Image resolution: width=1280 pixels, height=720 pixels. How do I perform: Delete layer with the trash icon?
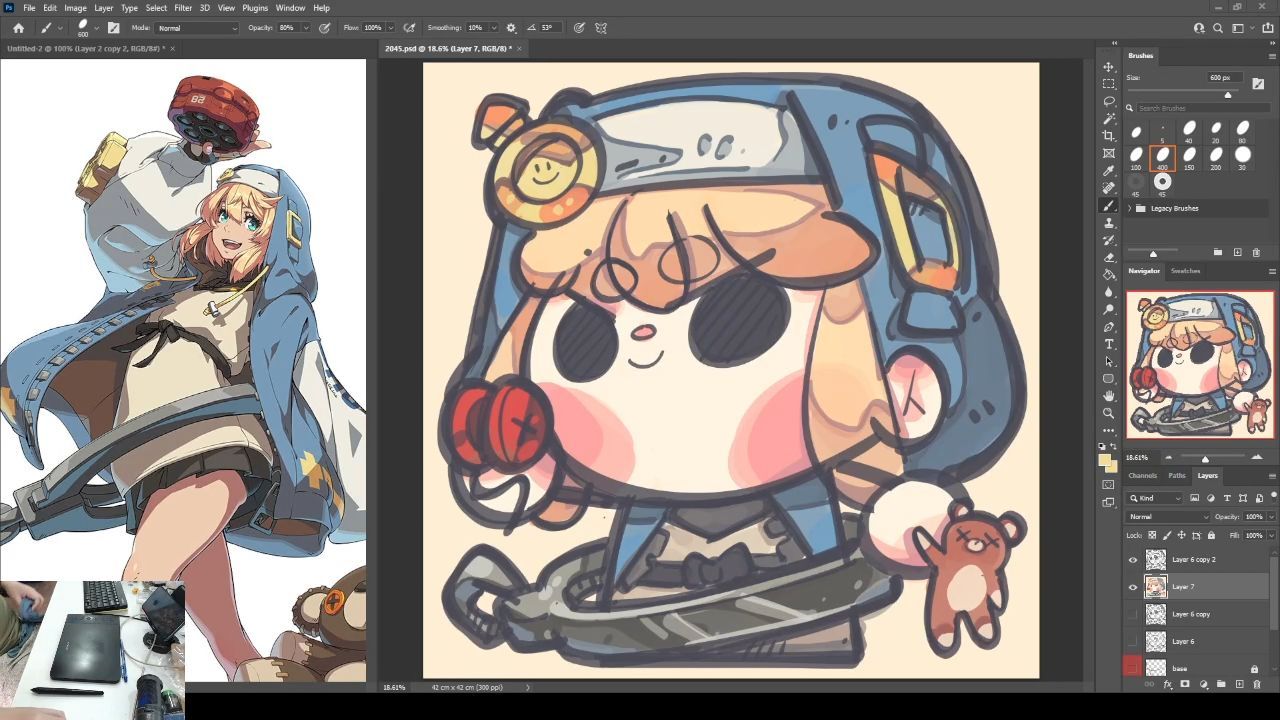click(x=1257, y=685)
